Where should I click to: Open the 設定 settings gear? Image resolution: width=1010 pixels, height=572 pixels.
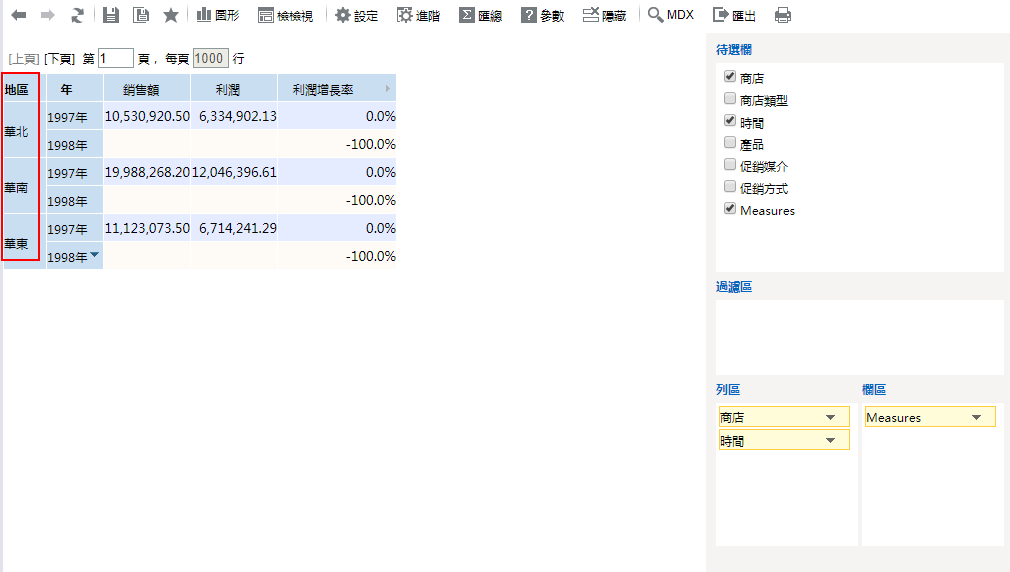pyautogui.click(x=356, y=15)
